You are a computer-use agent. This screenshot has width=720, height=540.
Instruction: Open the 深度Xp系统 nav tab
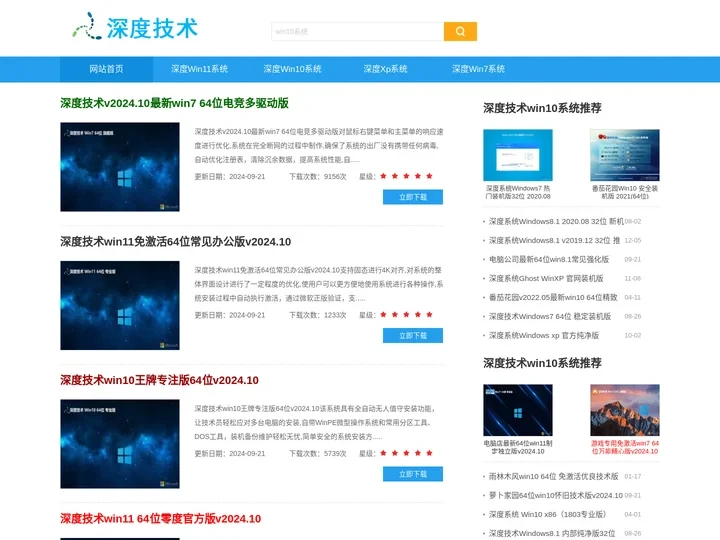[x=385, y=69]
